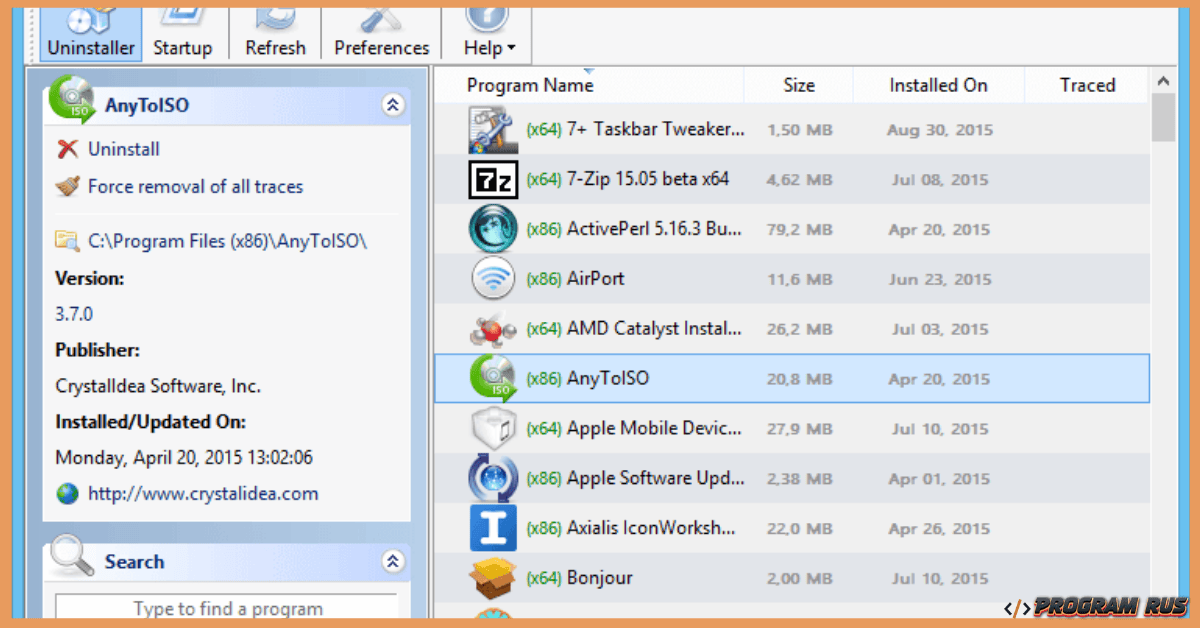Click the AMD Catalyst Install icon
Viewport: 1200px width, 628px height.
point(493,329)
